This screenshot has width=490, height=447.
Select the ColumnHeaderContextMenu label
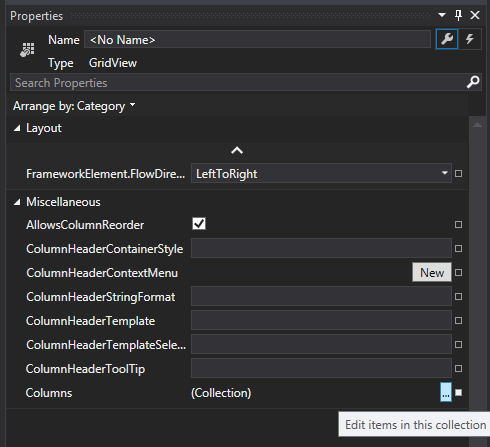102,273
